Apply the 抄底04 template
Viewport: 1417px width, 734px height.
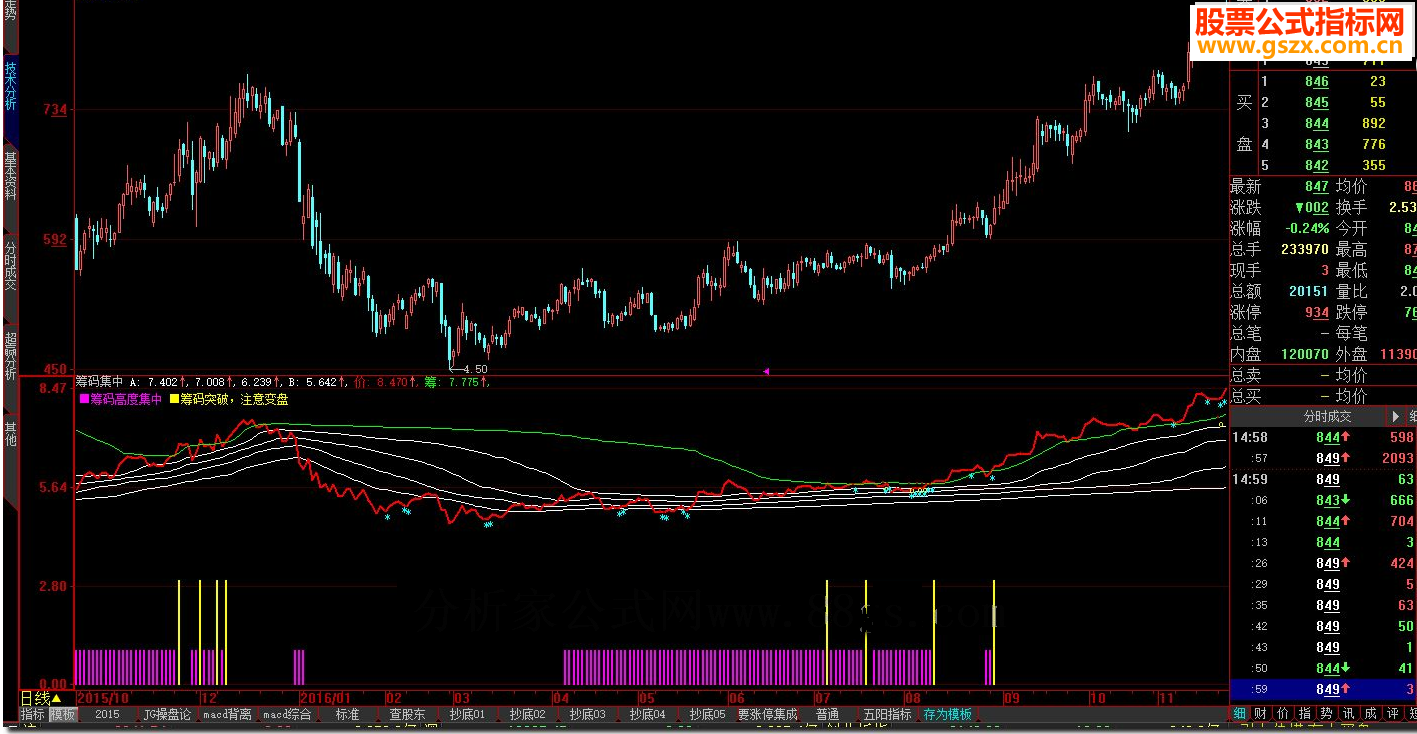[x=647, y=715]
